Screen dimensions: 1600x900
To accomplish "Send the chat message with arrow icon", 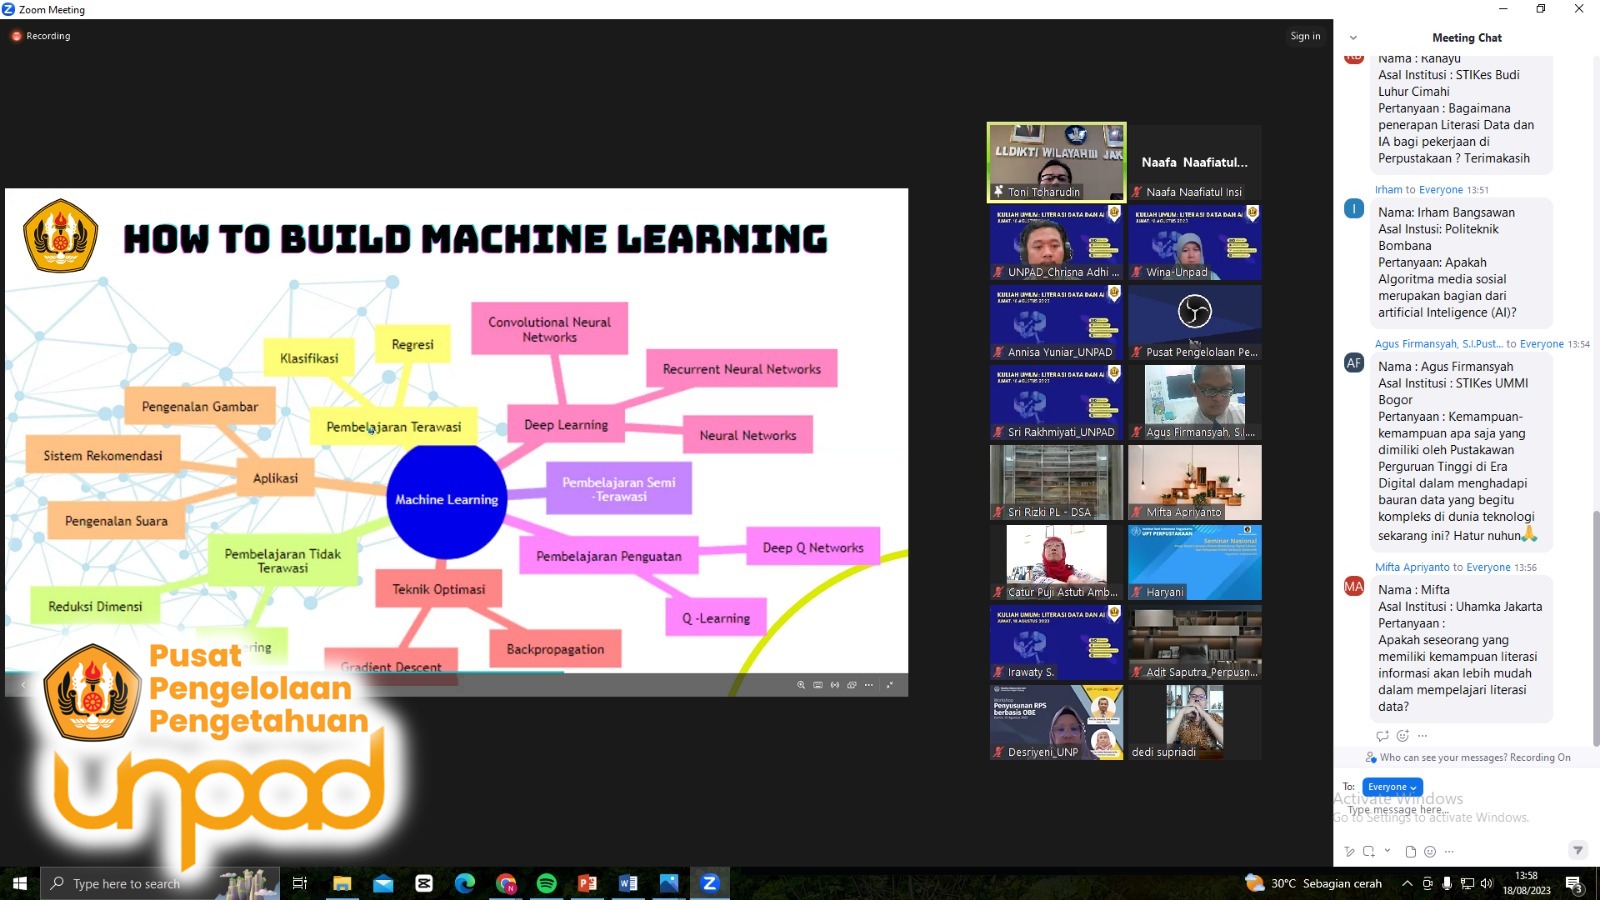I will click(1578, 850).
